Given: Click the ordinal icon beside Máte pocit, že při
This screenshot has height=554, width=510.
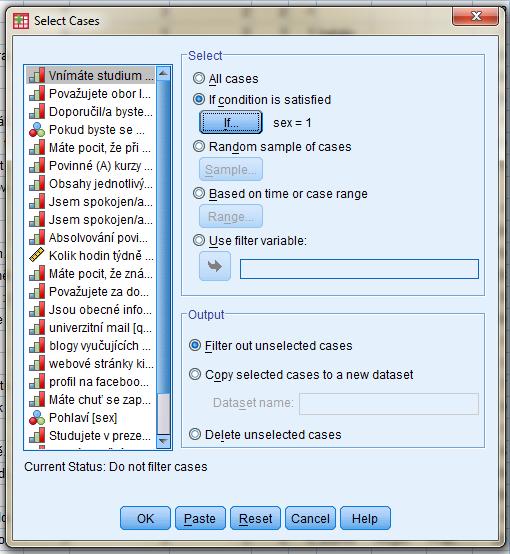Looking at the screenshot, I should coord(37,147).
